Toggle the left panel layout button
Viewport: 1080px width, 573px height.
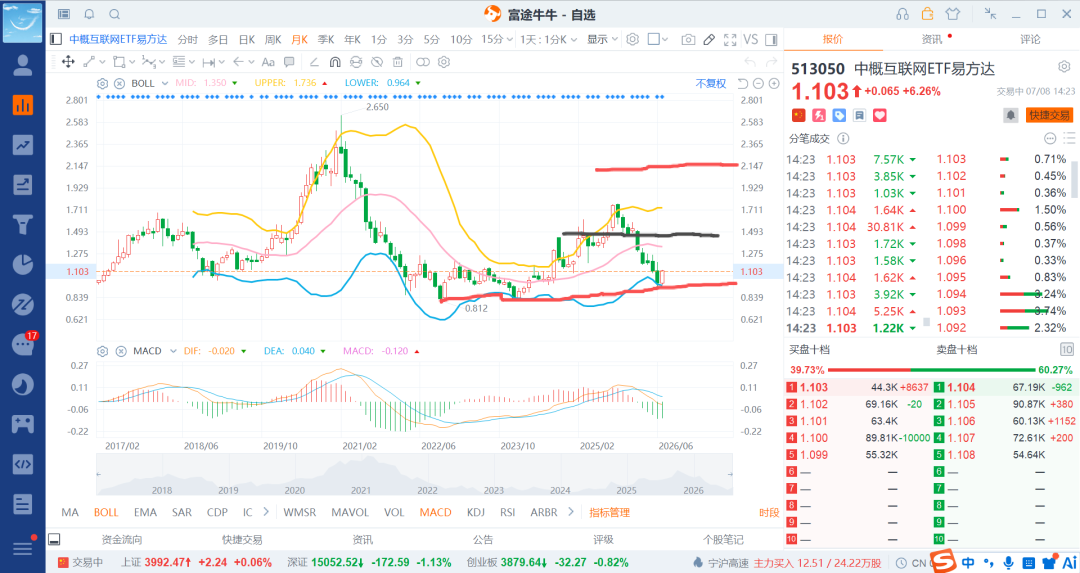coord(56,39)
